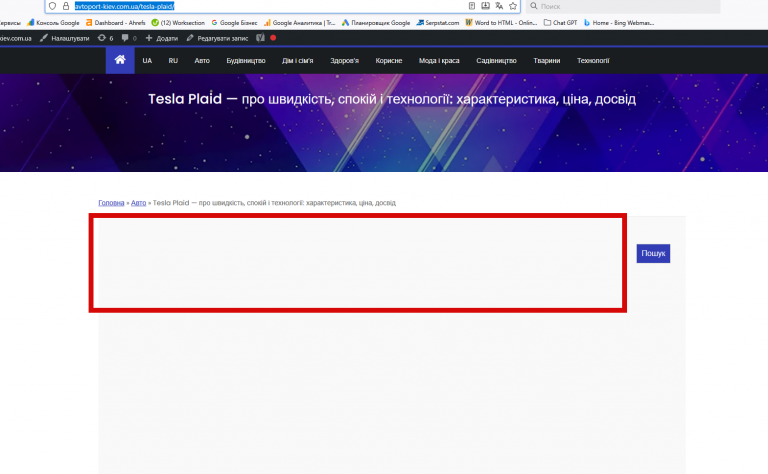Click the red Yoast status dot indicator
Screen dimensions: 768x474
click(x=273, y=38)
